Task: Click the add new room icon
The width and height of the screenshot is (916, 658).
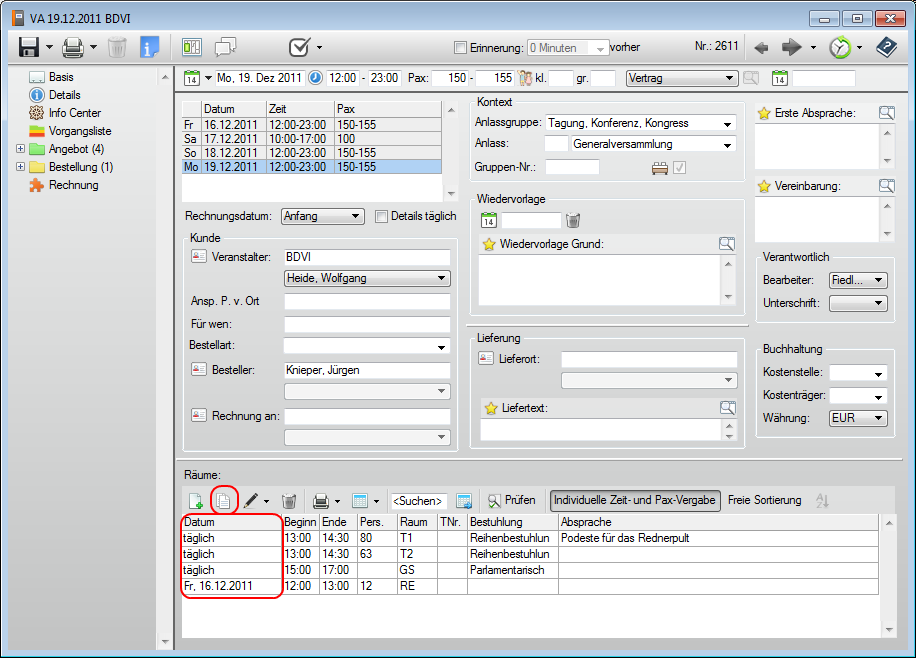Action: pyautogui.click(x=196, y=500)
